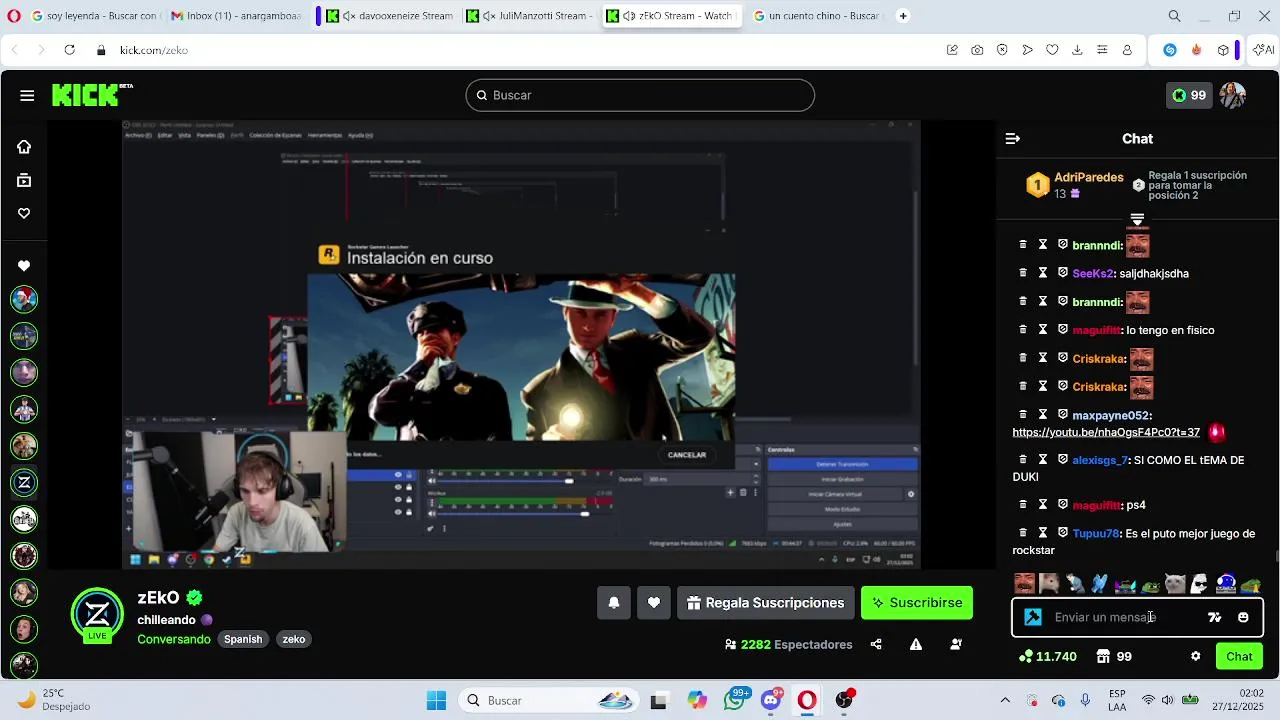Report the stream with warning icon
The height and width of the screenshot is (720, 1280).
coord(916,645)
